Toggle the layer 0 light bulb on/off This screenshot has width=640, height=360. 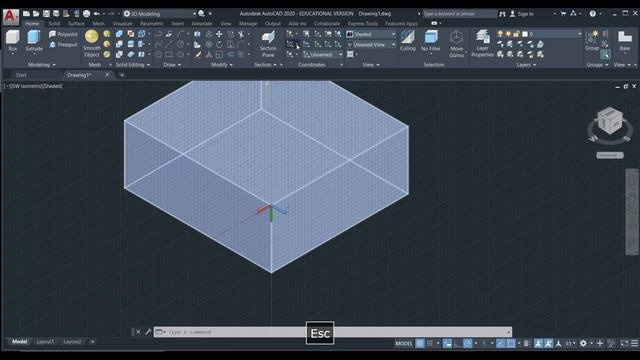pyautogui.click(x=500, y=34)
